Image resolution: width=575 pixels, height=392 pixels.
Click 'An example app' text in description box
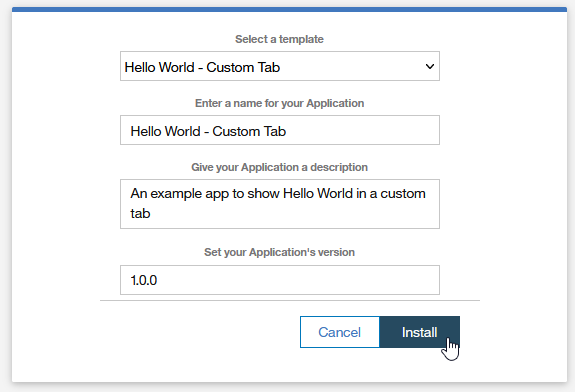pyautogui.click(x=180, y=194)
